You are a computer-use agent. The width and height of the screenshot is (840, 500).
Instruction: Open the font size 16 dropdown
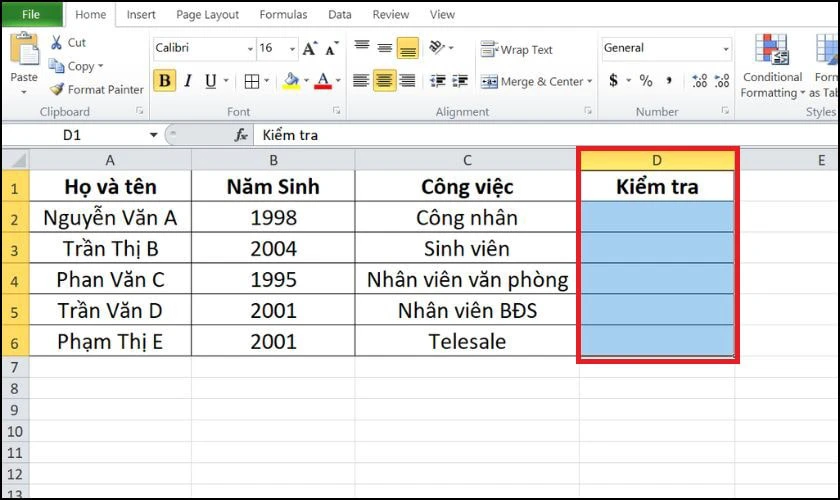pos(292,49)
